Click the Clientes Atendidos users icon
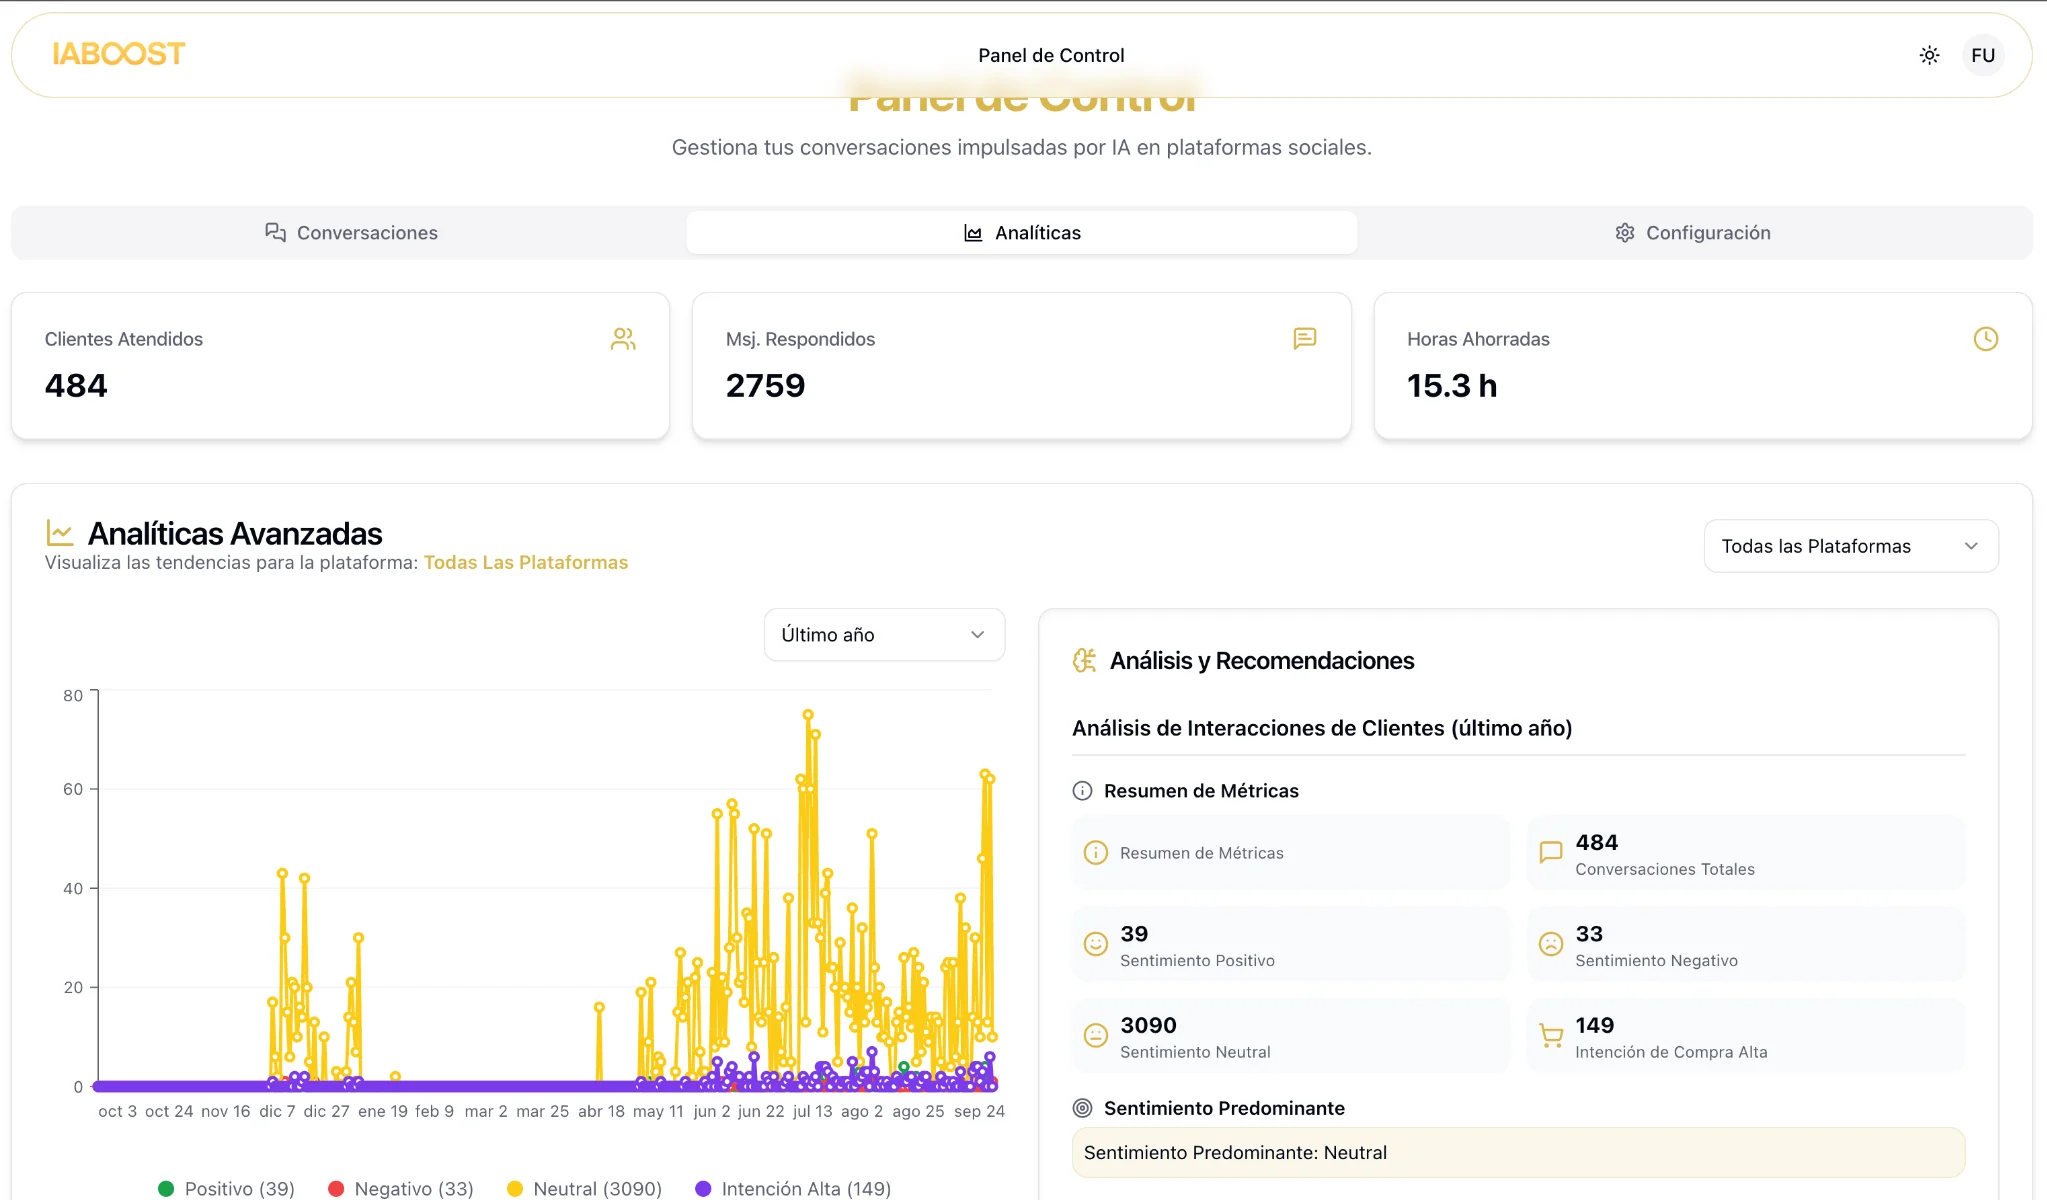 622,339
